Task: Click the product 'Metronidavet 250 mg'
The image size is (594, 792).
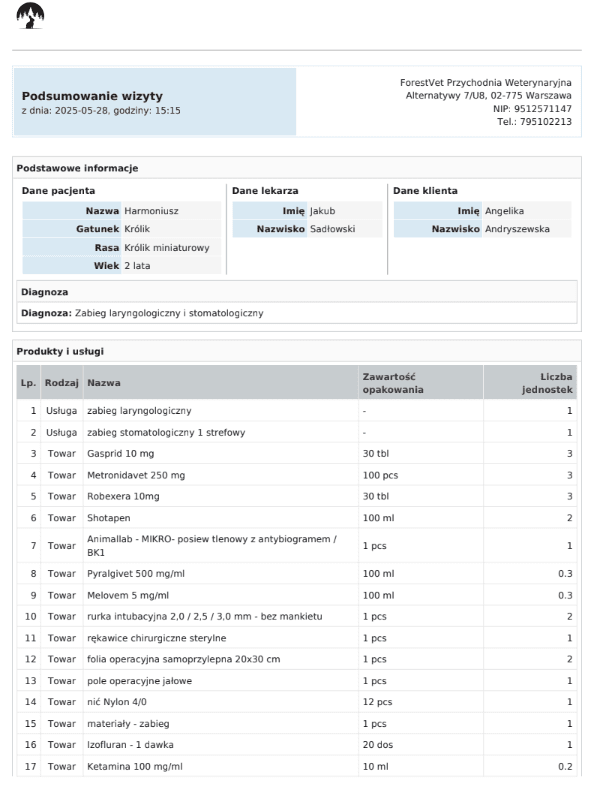Action: (136, 475)
